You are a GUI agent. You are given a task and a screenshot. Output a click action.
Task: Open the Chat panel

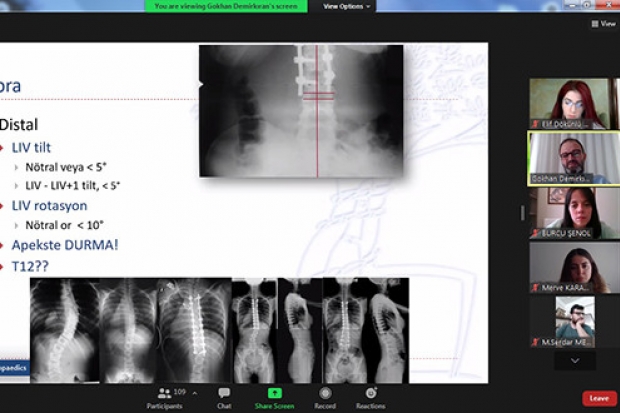[224, 397]
